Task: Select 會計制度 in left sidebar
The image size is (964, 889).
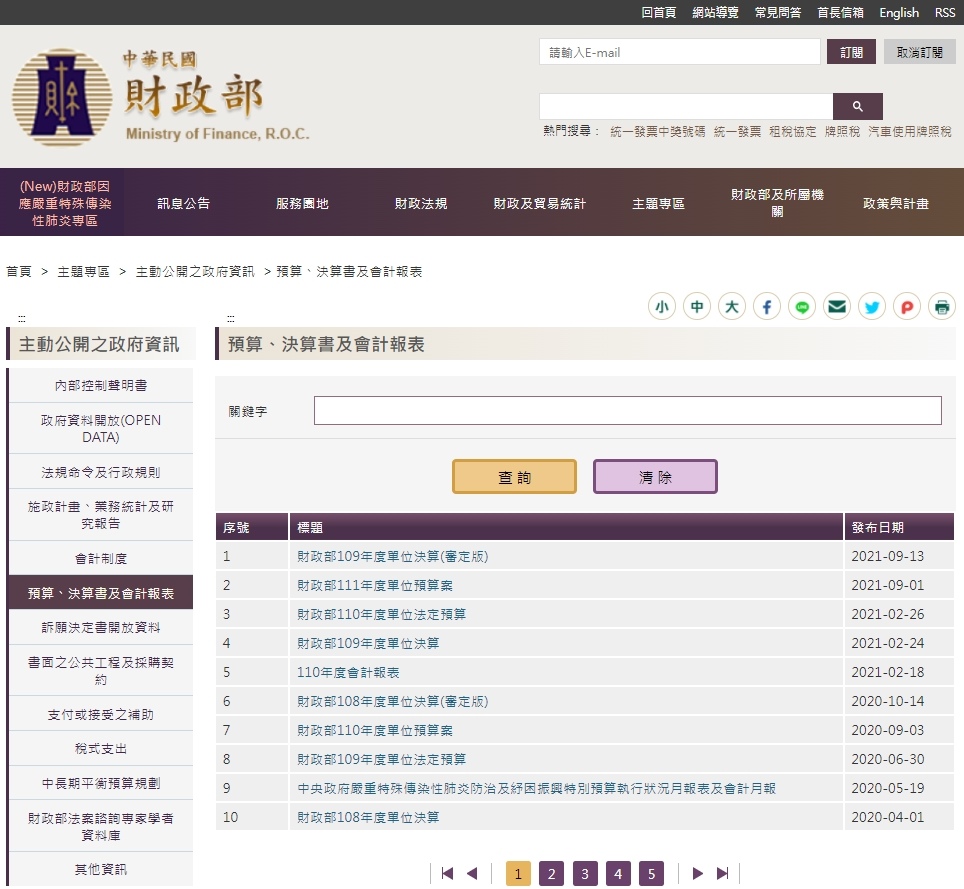Action: [x=101, y=558]
